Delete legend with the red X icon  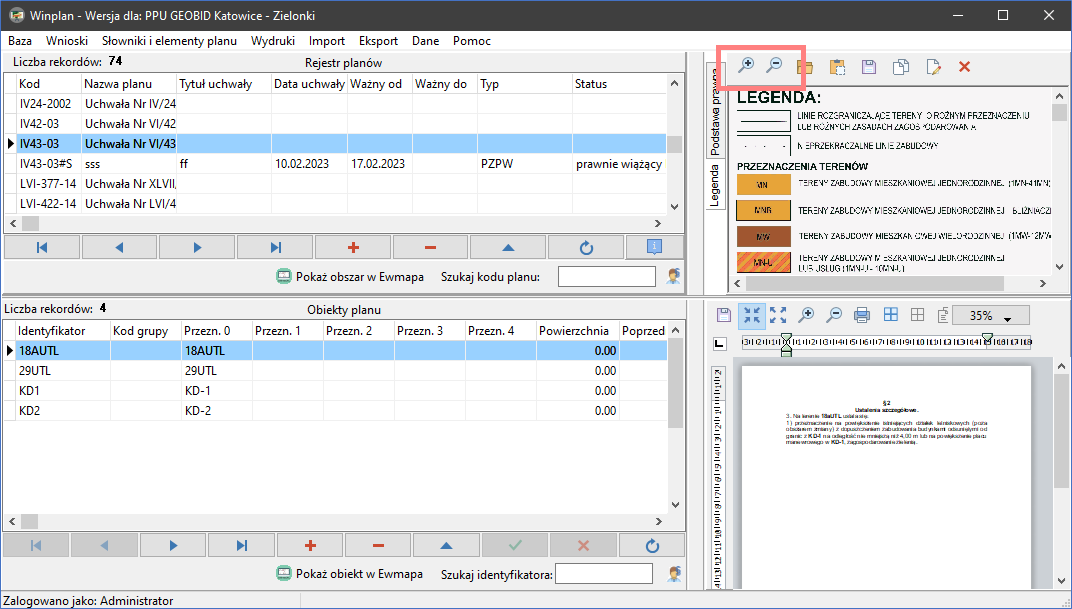[x=964, y=67]
